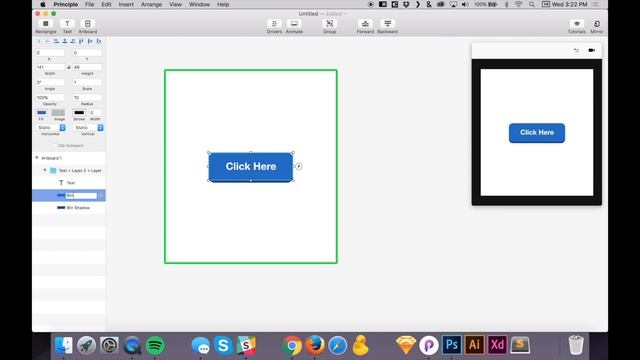The height and width of the screenshot is (360, 640).
Task: Open Illustrator from the dock
Action: pos(474,345)
